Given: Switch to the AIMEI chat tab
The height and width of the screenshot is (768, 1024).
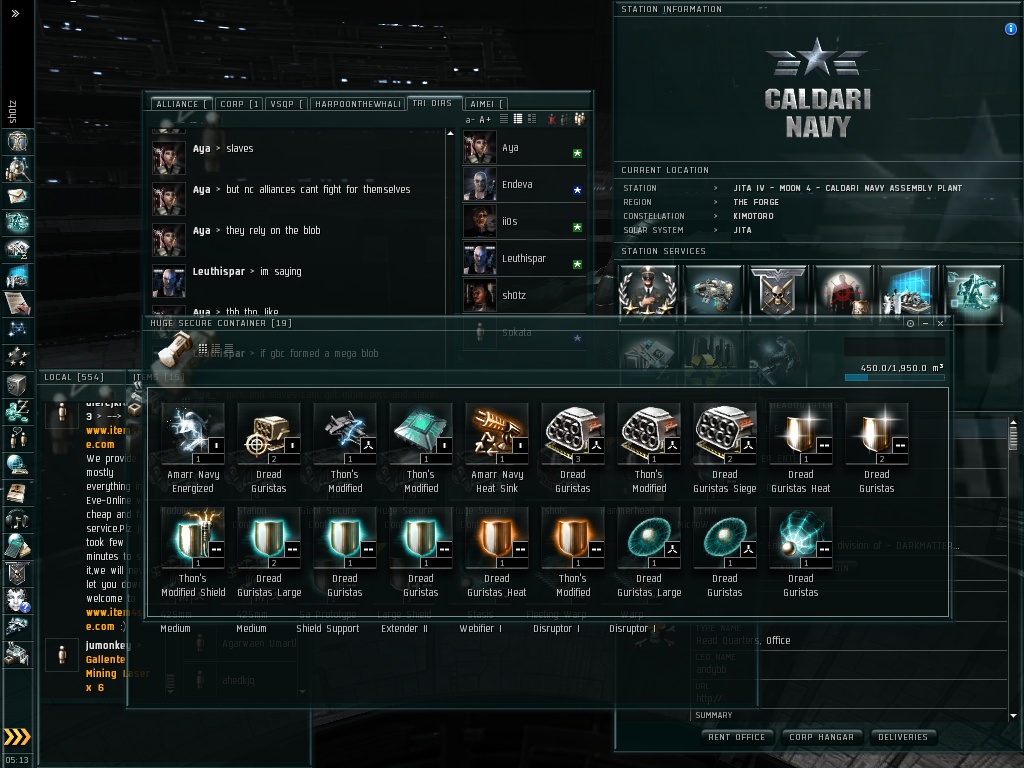Looking at the screenshot, I should pos(487,104).
